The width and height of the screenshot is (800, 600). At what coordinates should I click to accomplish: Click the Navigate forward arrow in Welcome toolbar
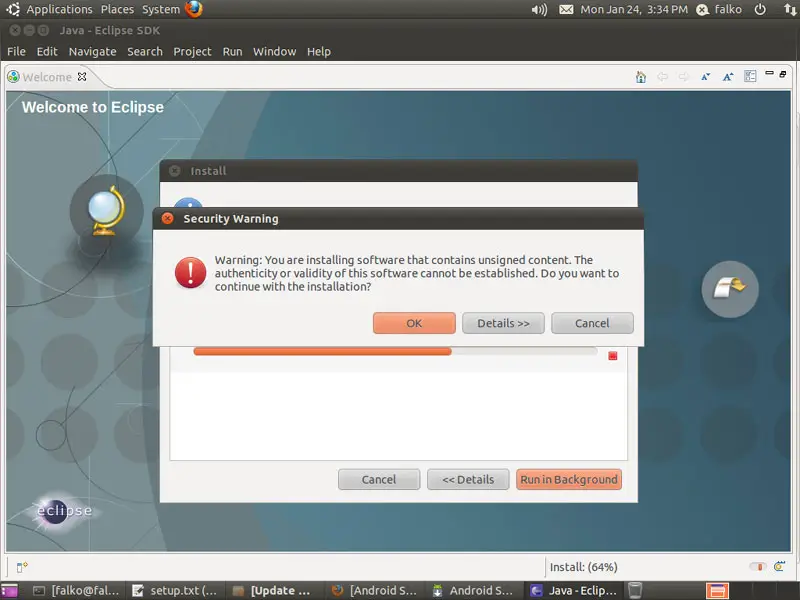click(x=684, y=77)
